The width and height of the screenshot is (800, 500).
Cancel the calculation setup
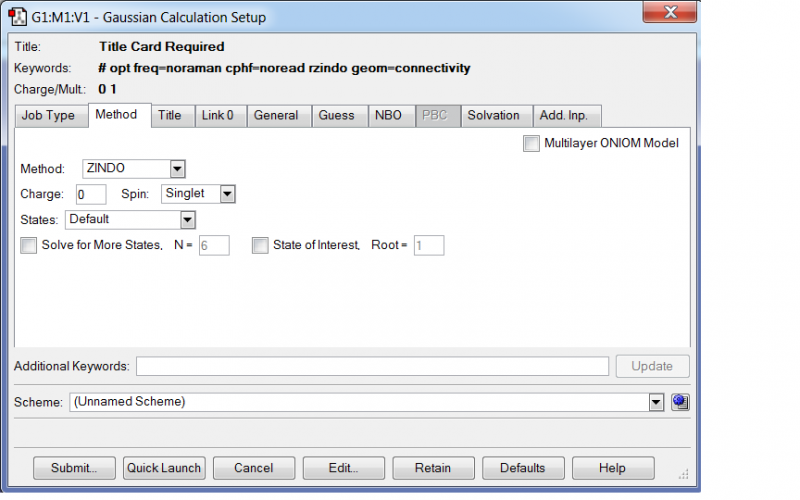click(254, 468)
